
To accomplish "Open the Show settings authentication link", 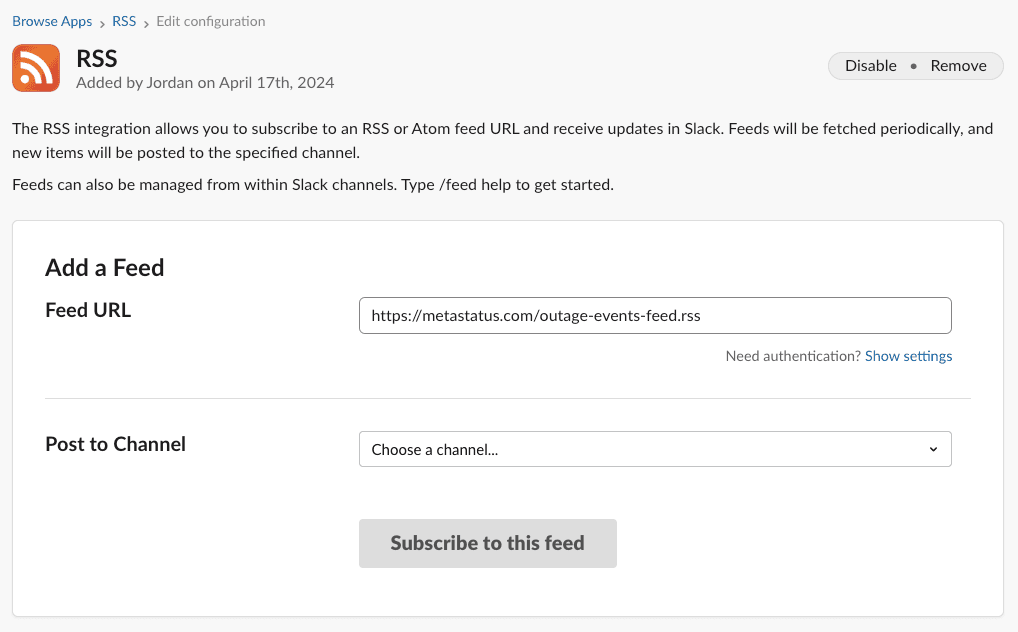I will coord(908,356).
